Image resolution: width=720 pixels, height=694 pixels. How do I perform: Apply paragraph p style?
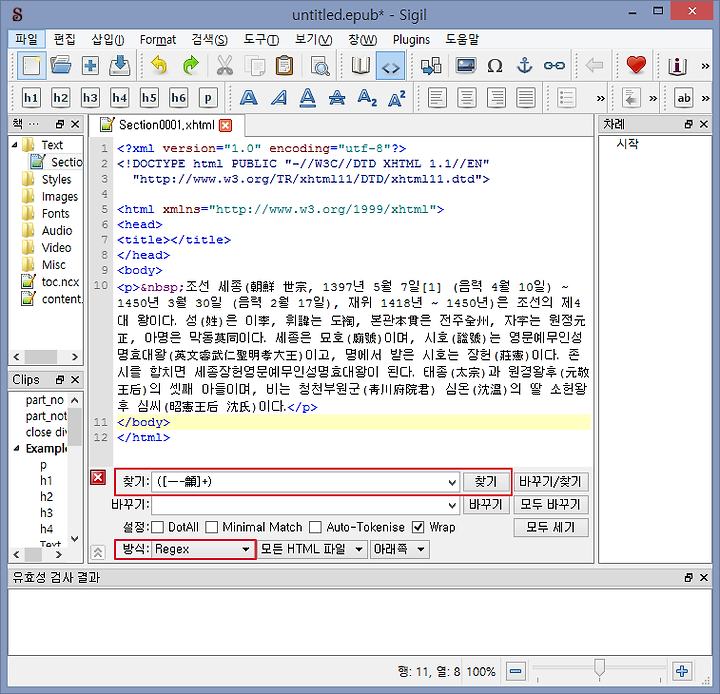pos(208,98)
